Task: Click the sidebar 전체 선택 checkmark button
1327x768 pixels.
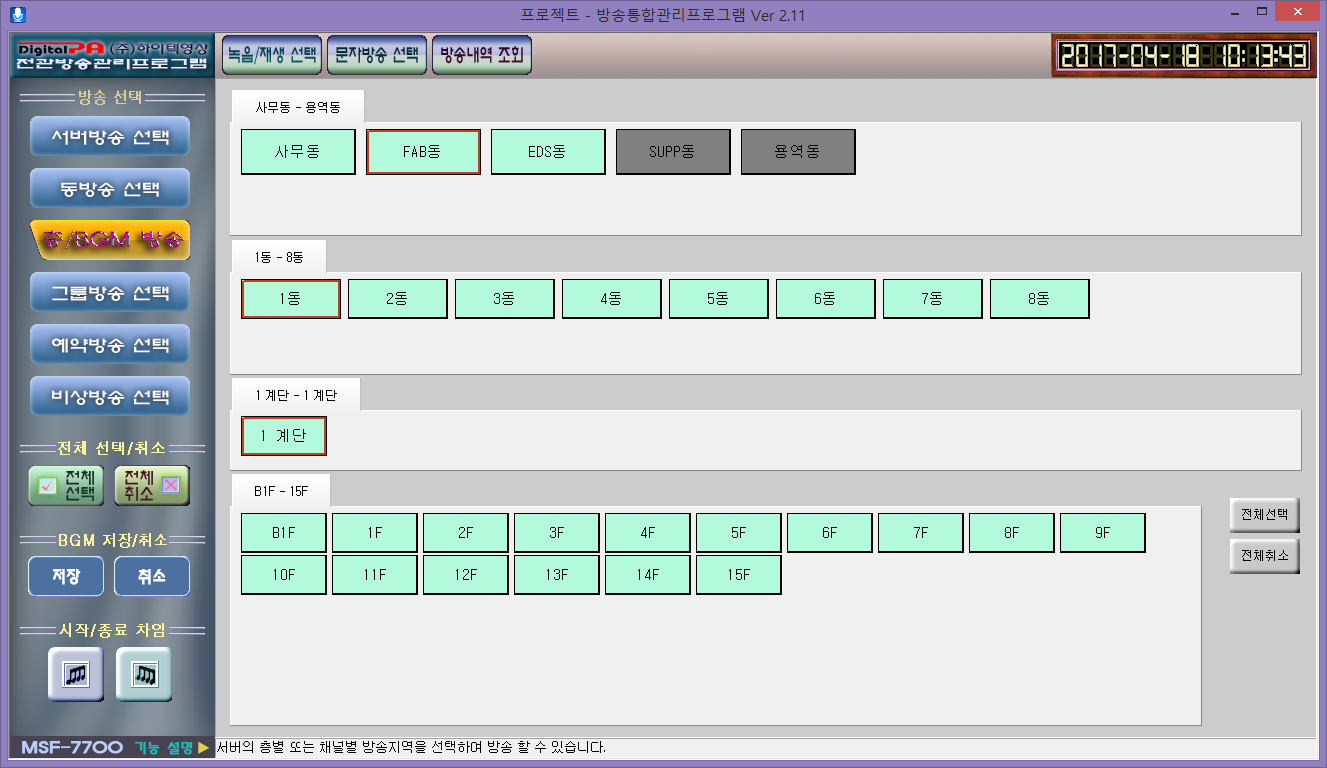Action: (66, 485)
